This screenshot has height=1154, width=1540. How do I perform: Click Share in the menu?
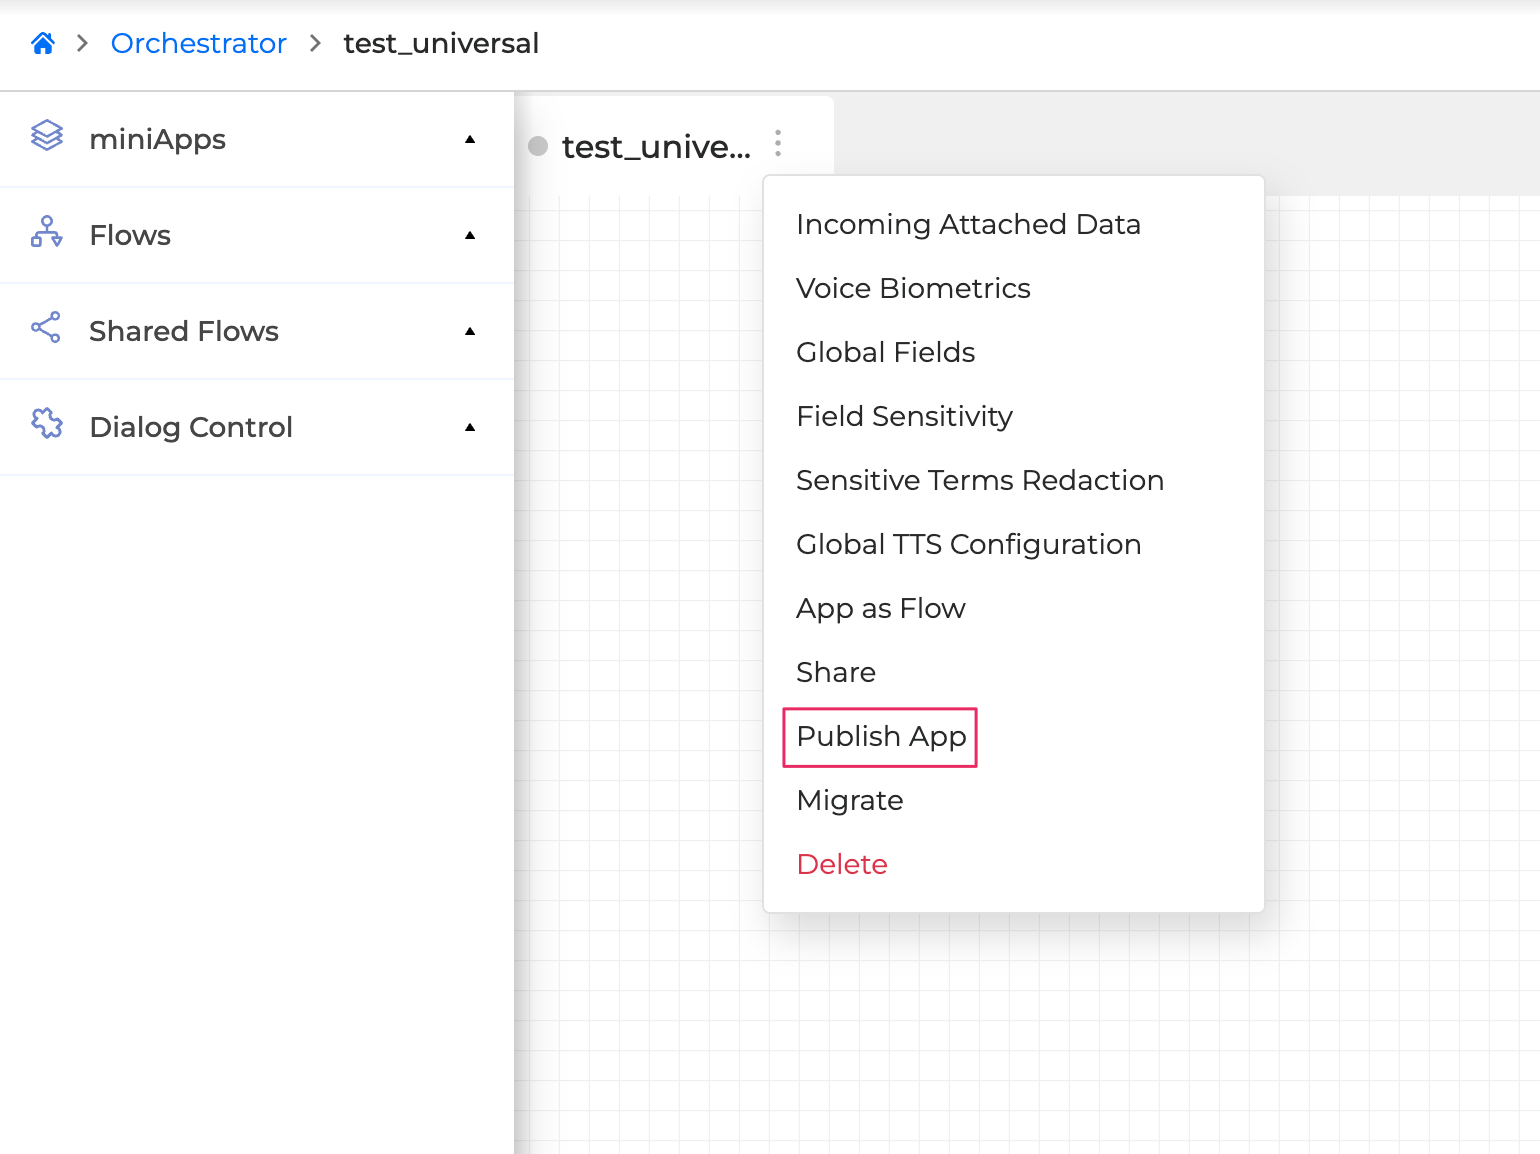click(x=836, y=672)
